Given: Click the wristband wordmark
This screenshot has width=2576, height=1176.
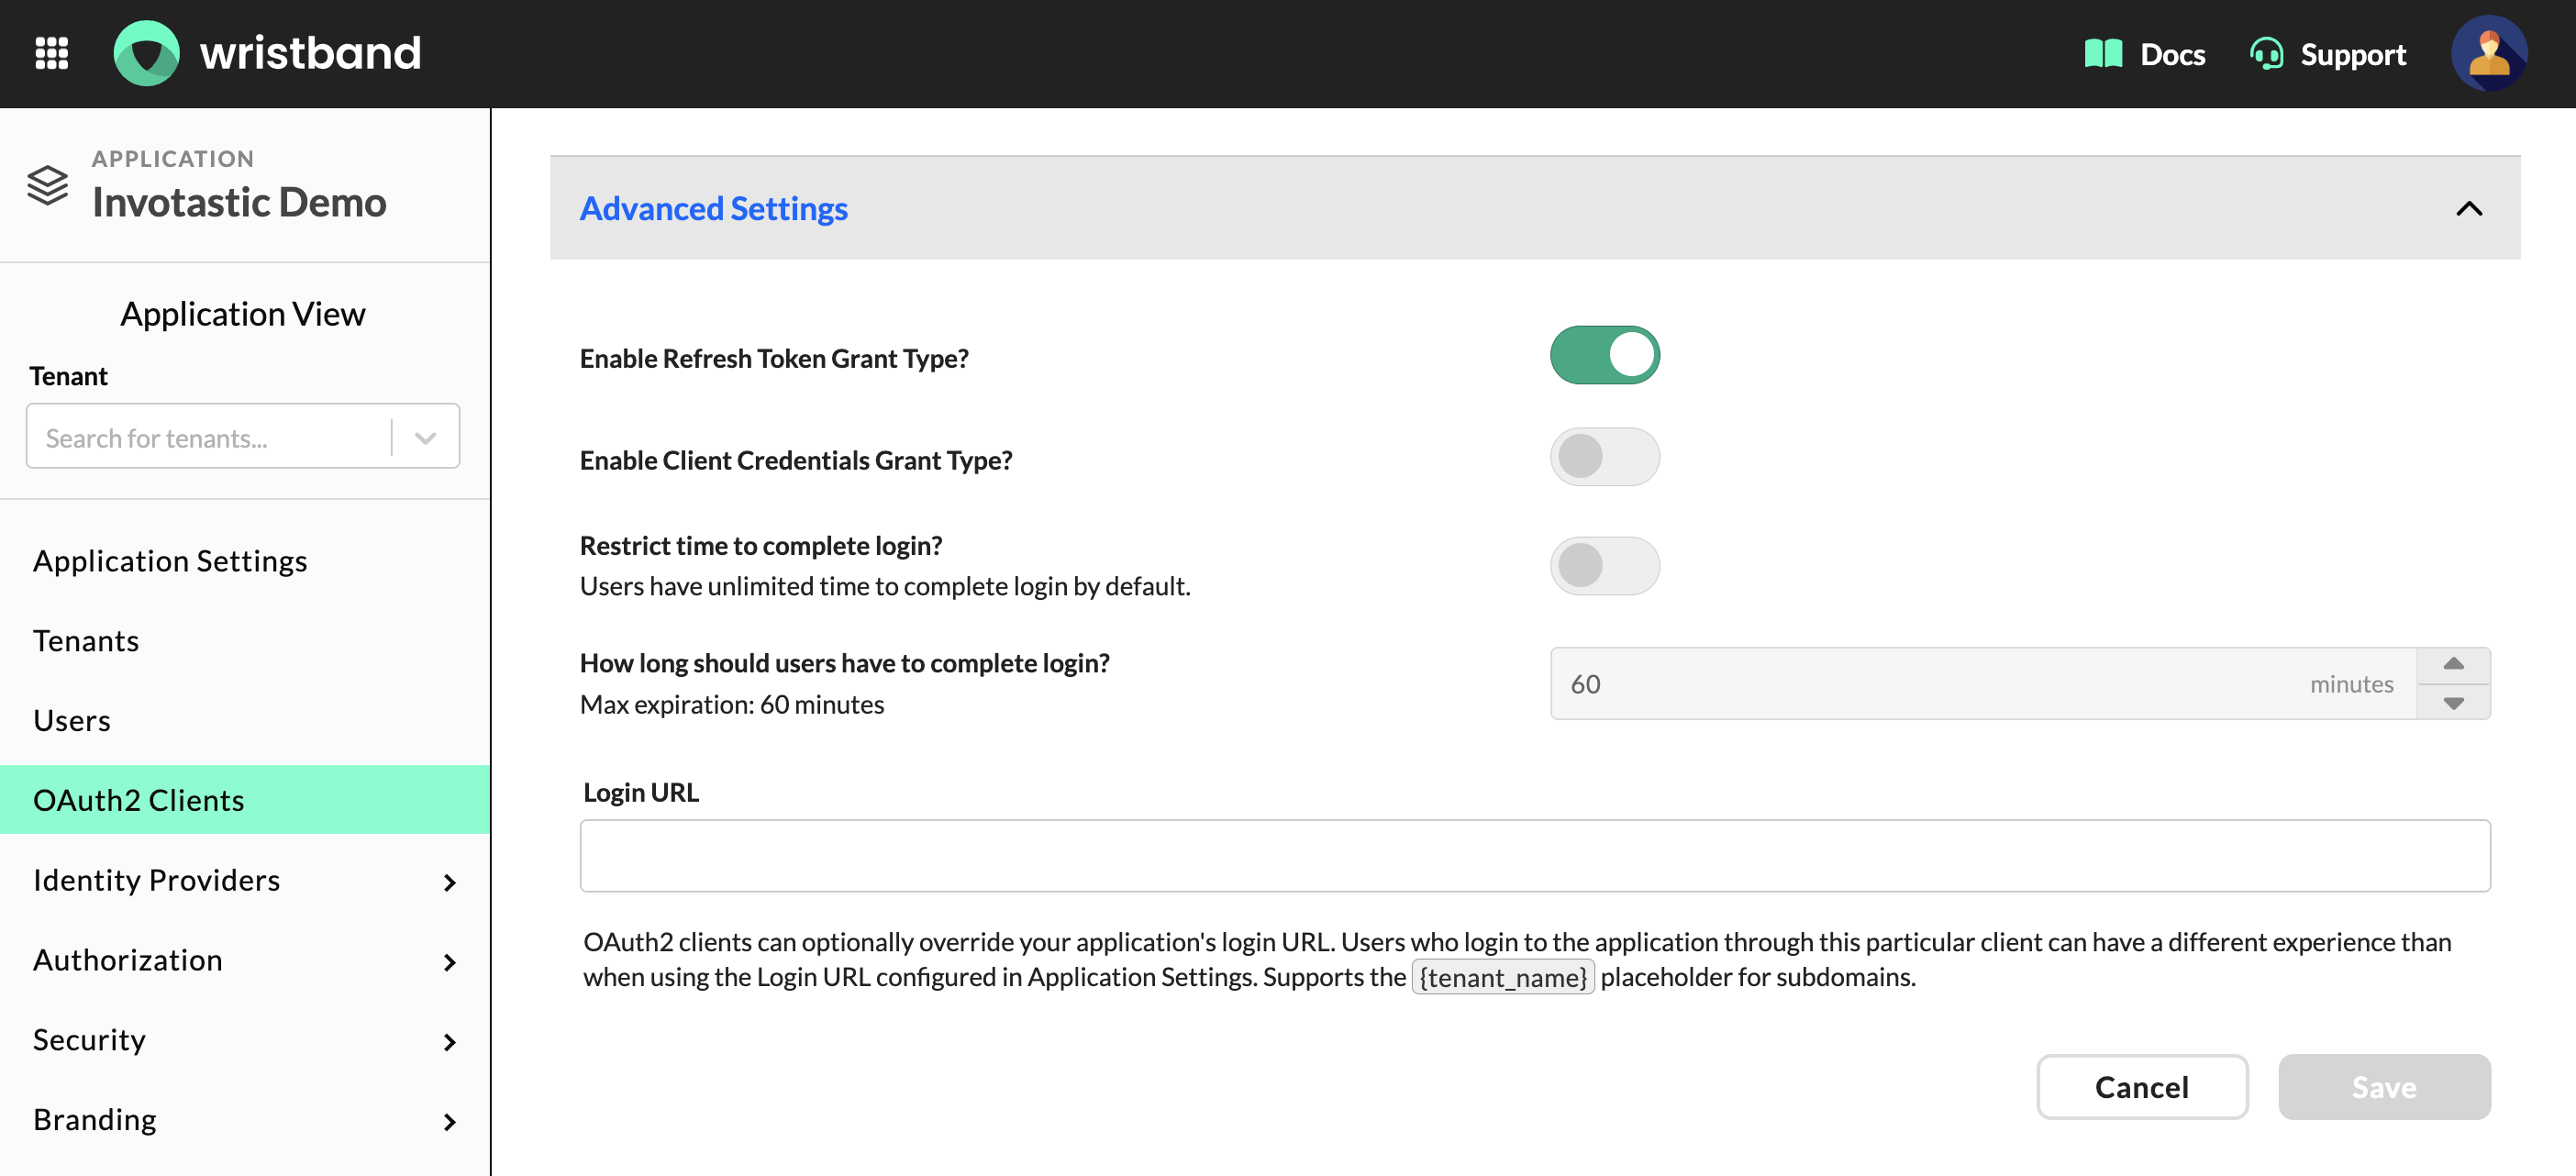Looking at the screenshot, I should [310, 53].
